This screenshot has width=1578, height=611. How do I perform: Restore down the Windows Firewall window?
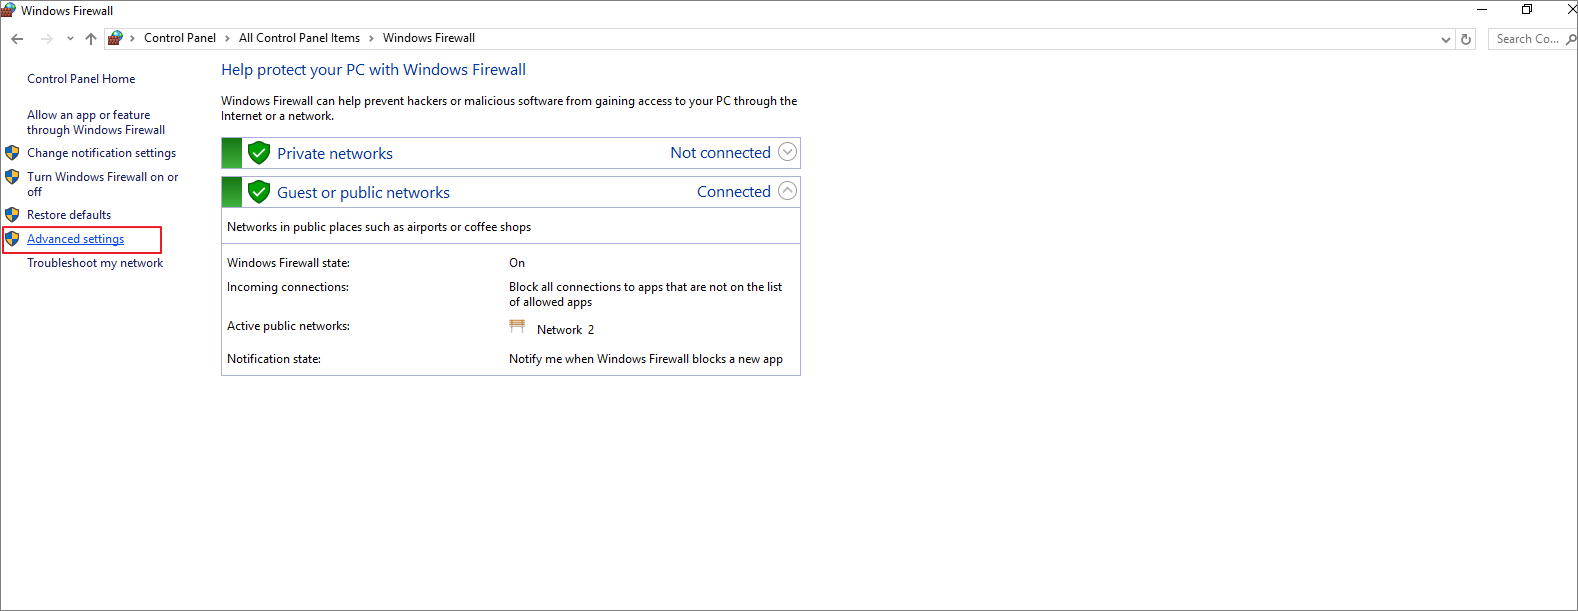point(1527,10)
